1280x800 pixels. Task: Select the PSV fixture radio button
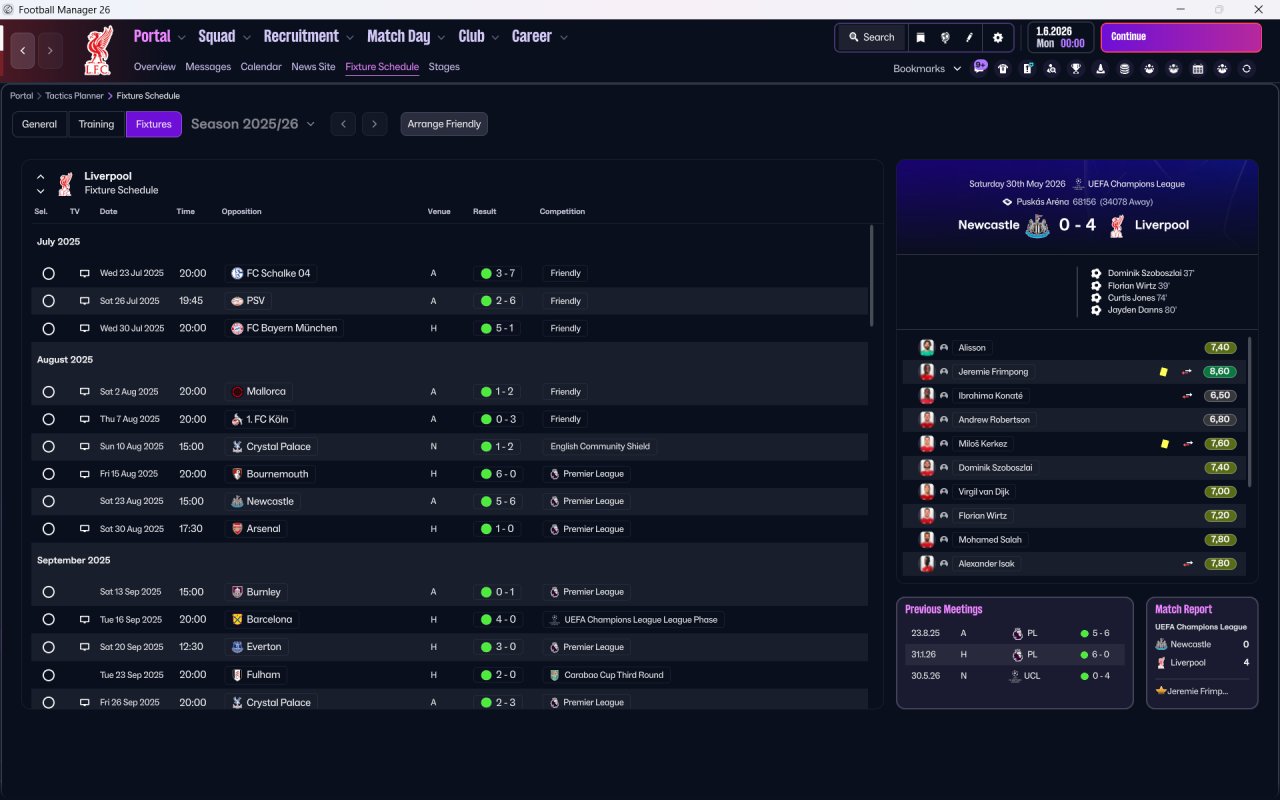pos(48,301)
